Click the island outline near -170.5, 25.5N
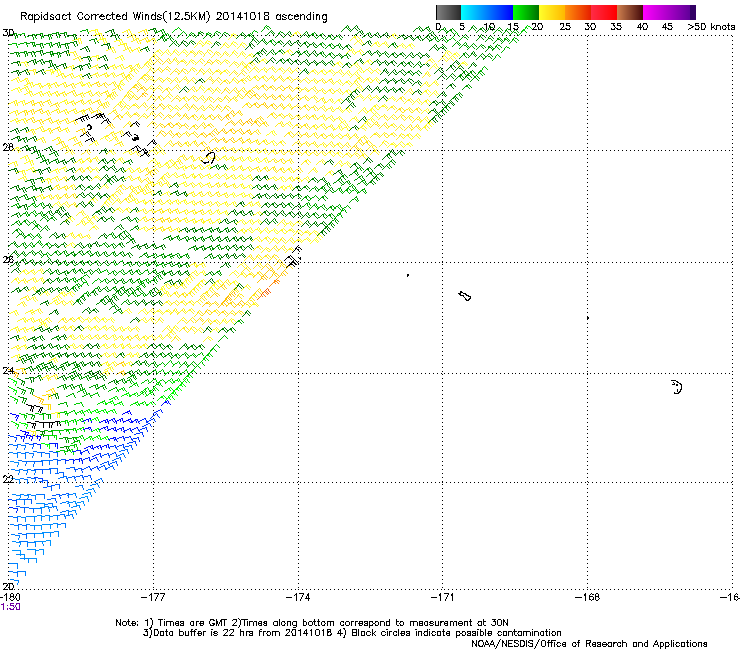Screen dimensions: 740x650 (x=465, y=296)
